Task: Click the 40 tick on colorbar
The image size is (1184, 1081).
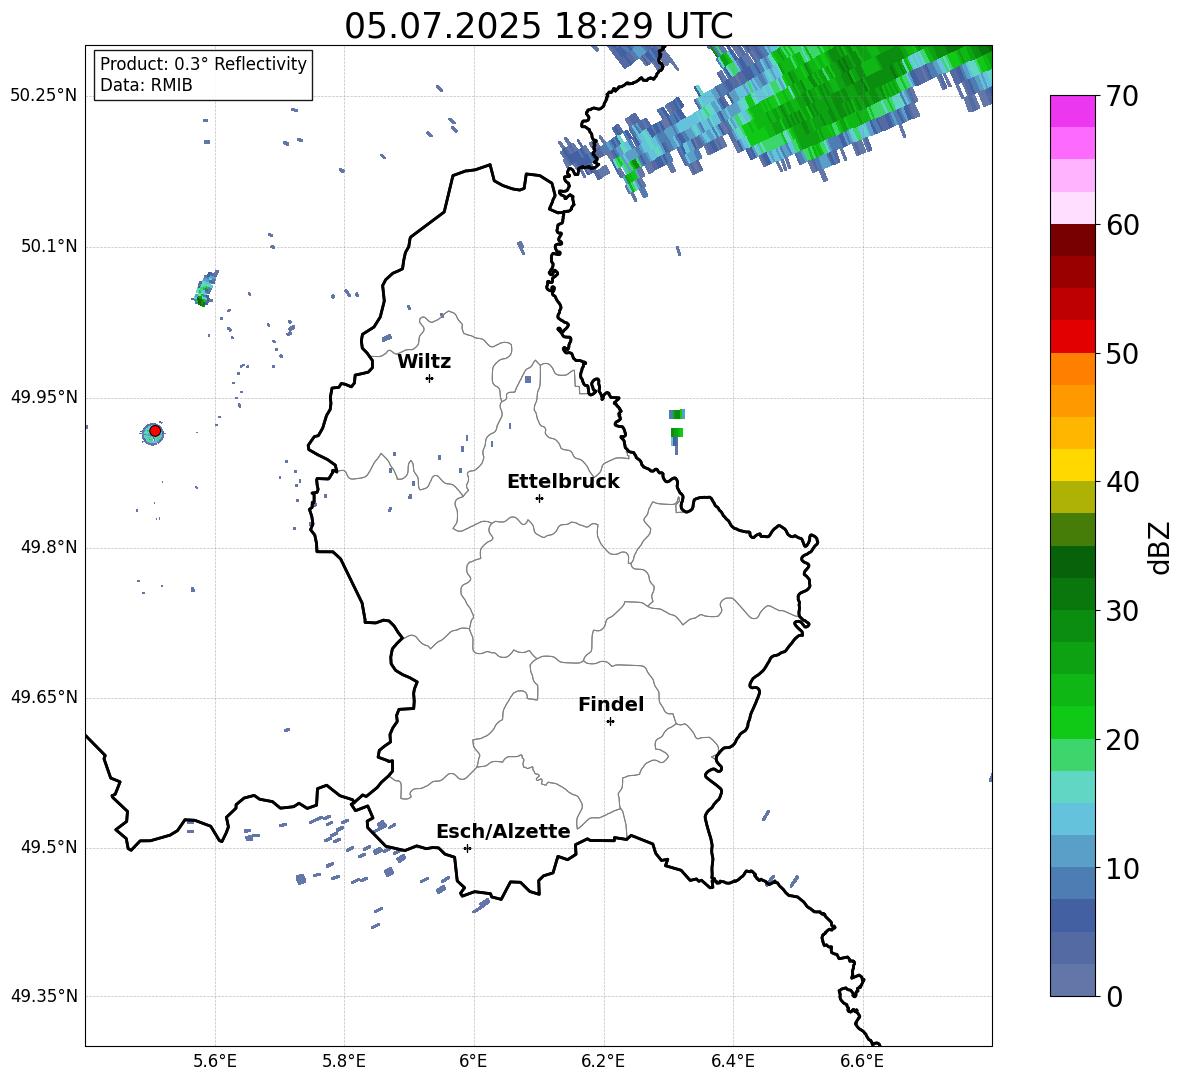Action: 1122,482
